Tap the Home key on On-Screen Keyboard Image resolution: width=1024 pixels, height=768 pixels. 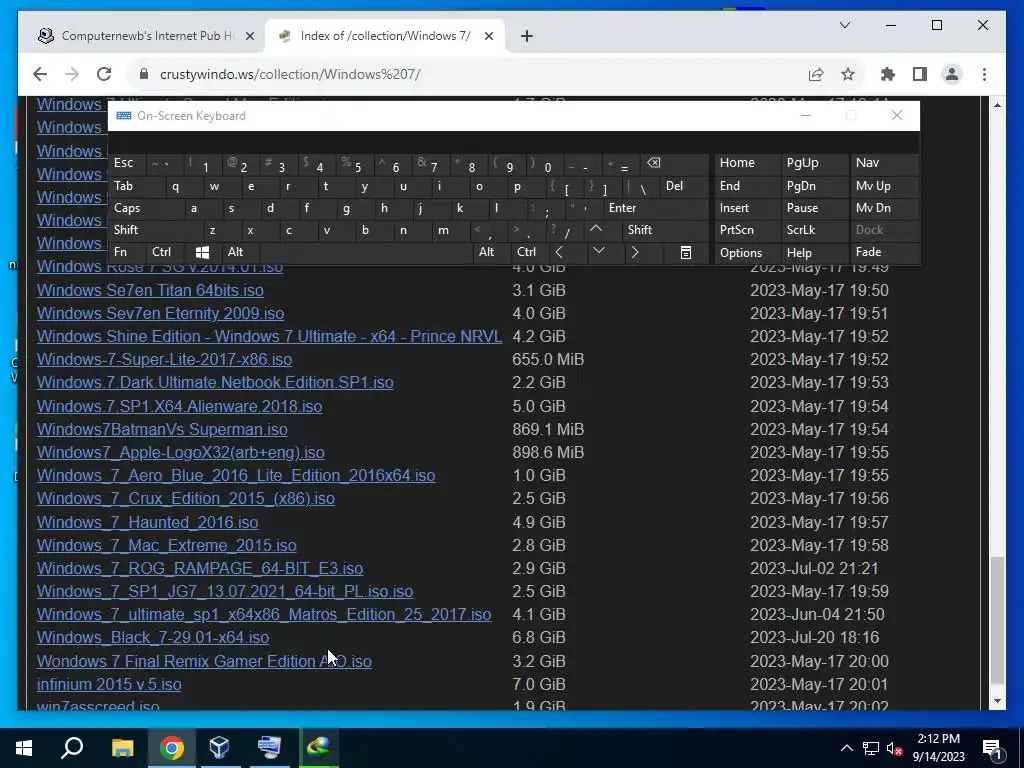coord(747,163)
